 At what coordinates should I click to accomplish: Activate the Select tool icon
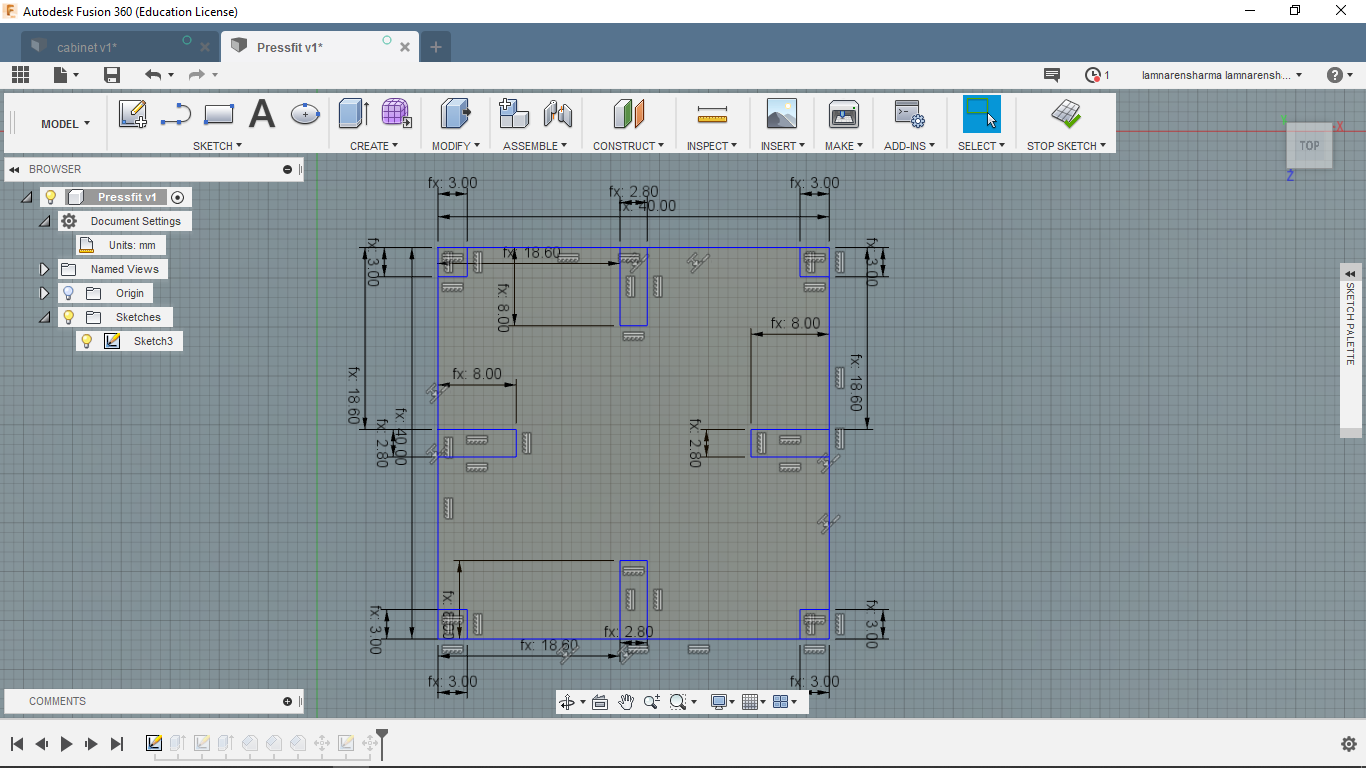(982, 114)
